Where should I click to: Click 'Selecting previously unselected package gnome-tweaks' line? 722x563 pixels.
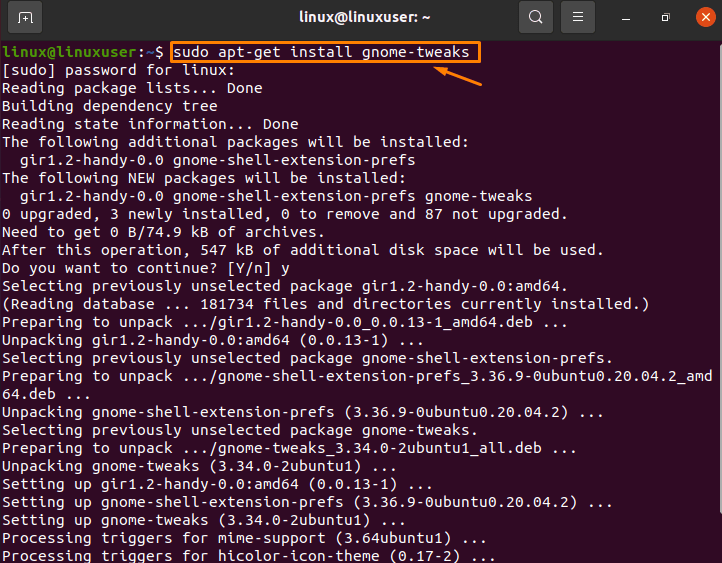coord(240,430)
